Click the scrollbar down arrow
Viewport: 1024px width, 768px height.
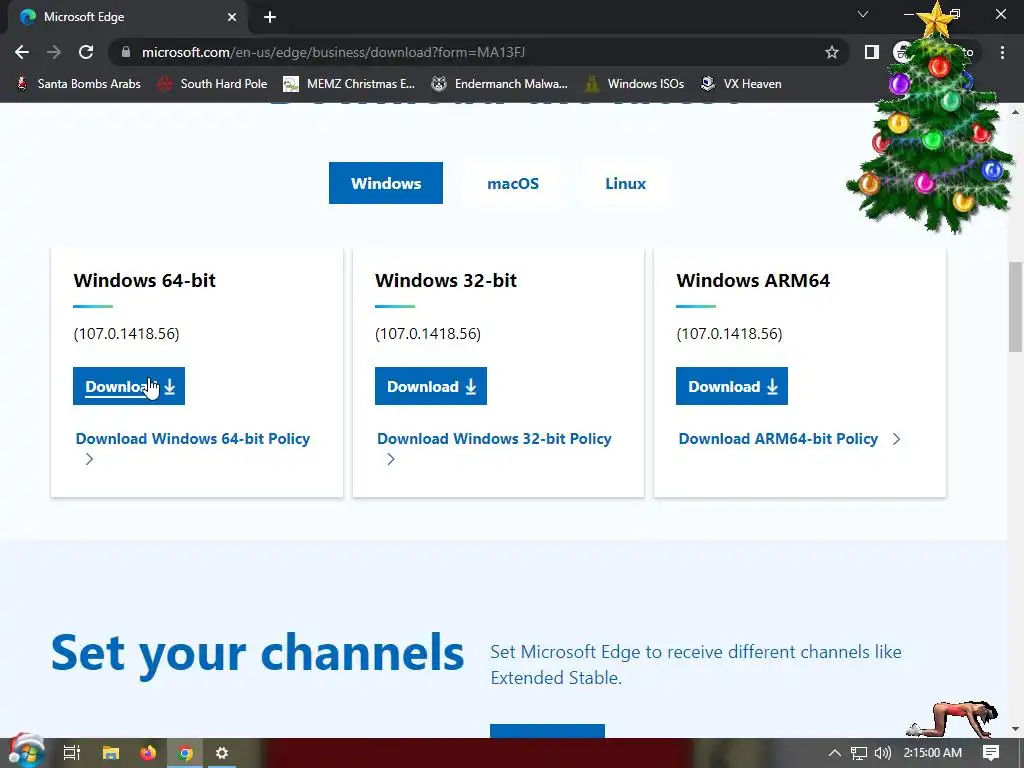coord(1015,729)
